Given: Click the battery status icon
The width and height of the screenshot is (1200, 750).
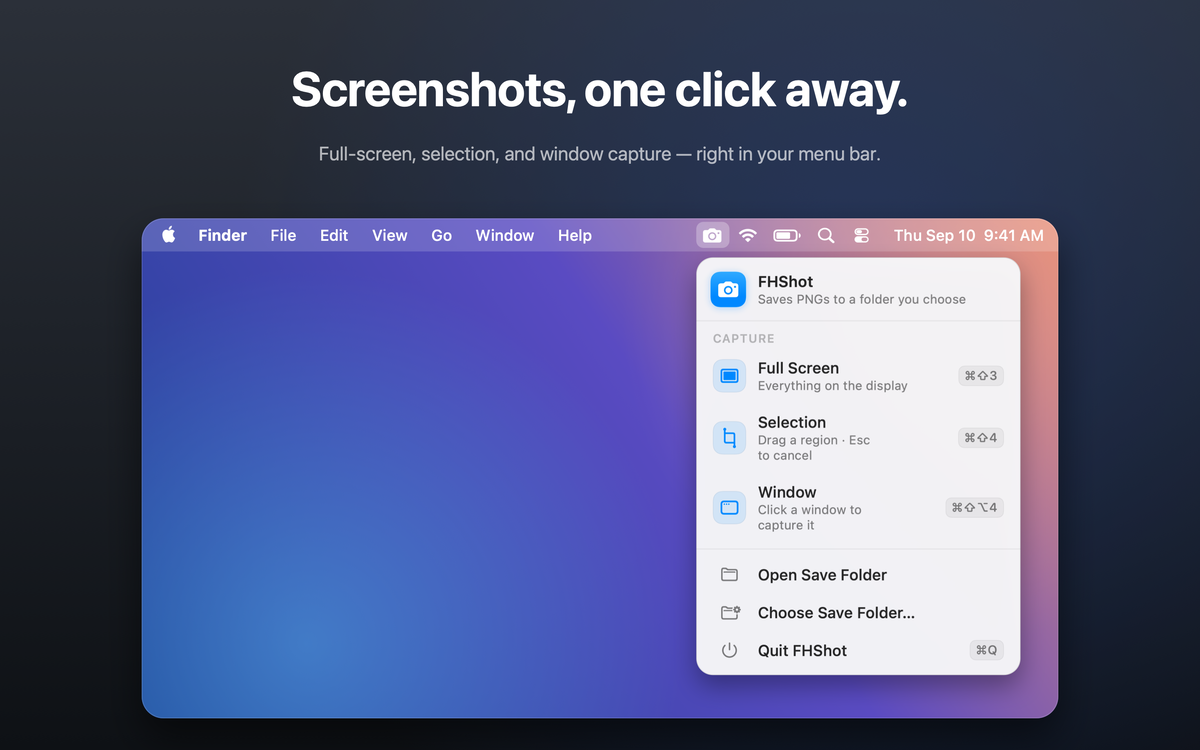Looking at the screenshot, I should click(787, 235).
